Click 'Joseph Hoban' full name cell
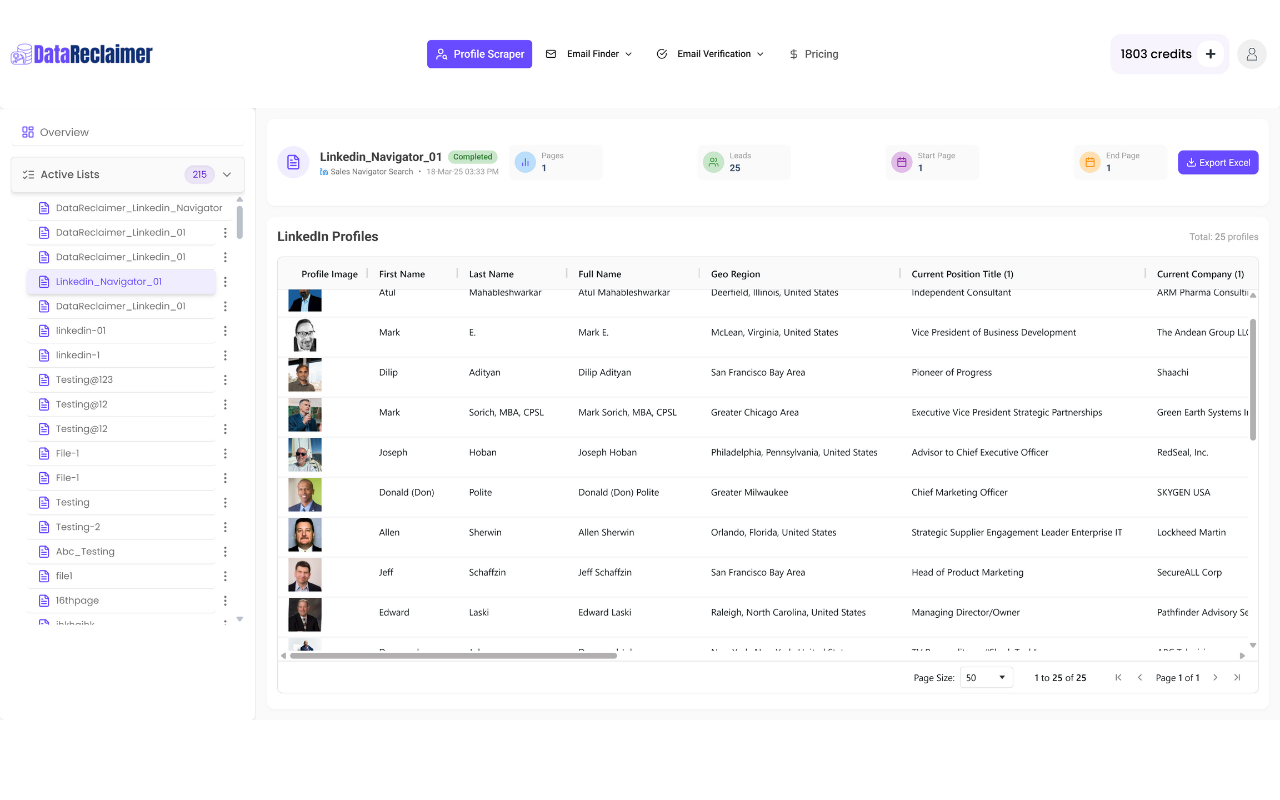 (x=607, y=453)
